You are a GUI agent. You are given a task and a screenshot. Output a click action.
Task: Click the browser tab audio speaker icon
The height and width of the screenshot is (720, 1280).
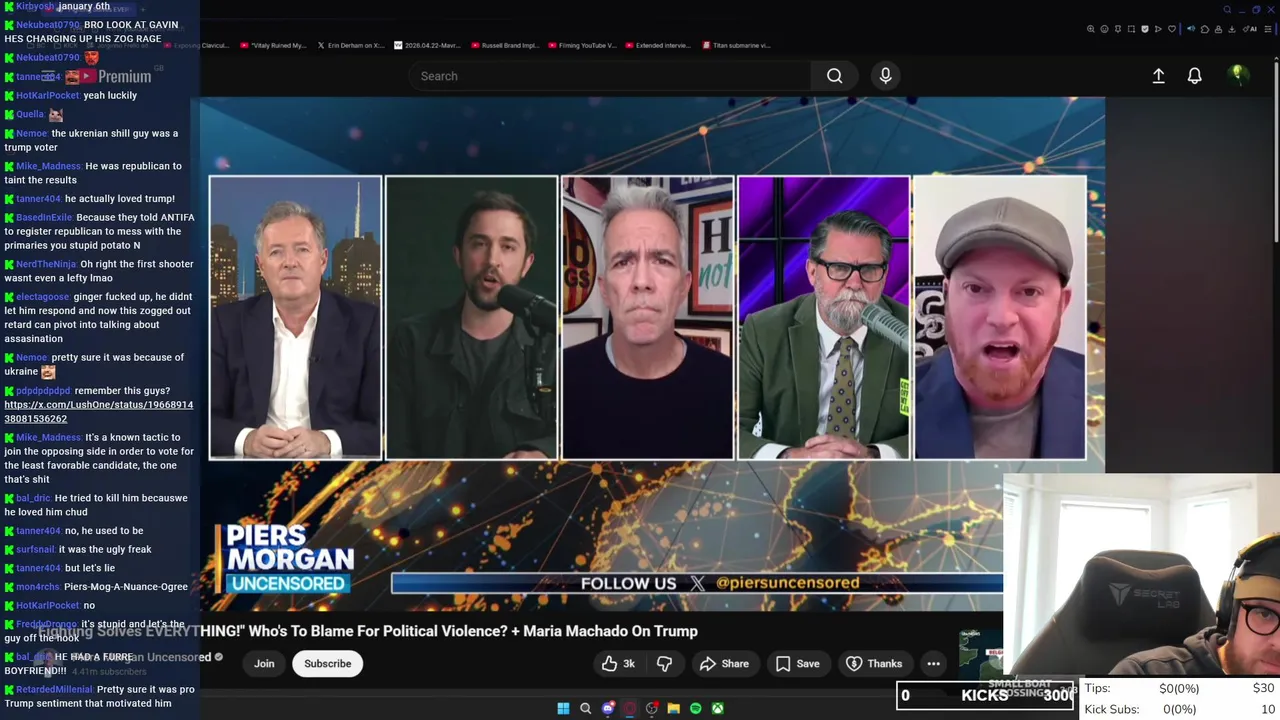point(1191,29)
